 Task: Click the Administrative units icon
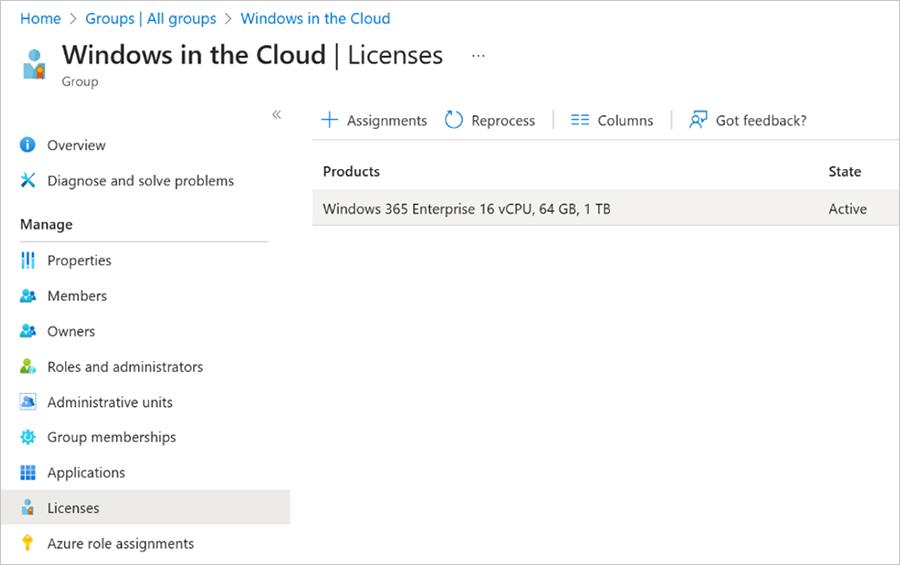(x=28, y=402)
